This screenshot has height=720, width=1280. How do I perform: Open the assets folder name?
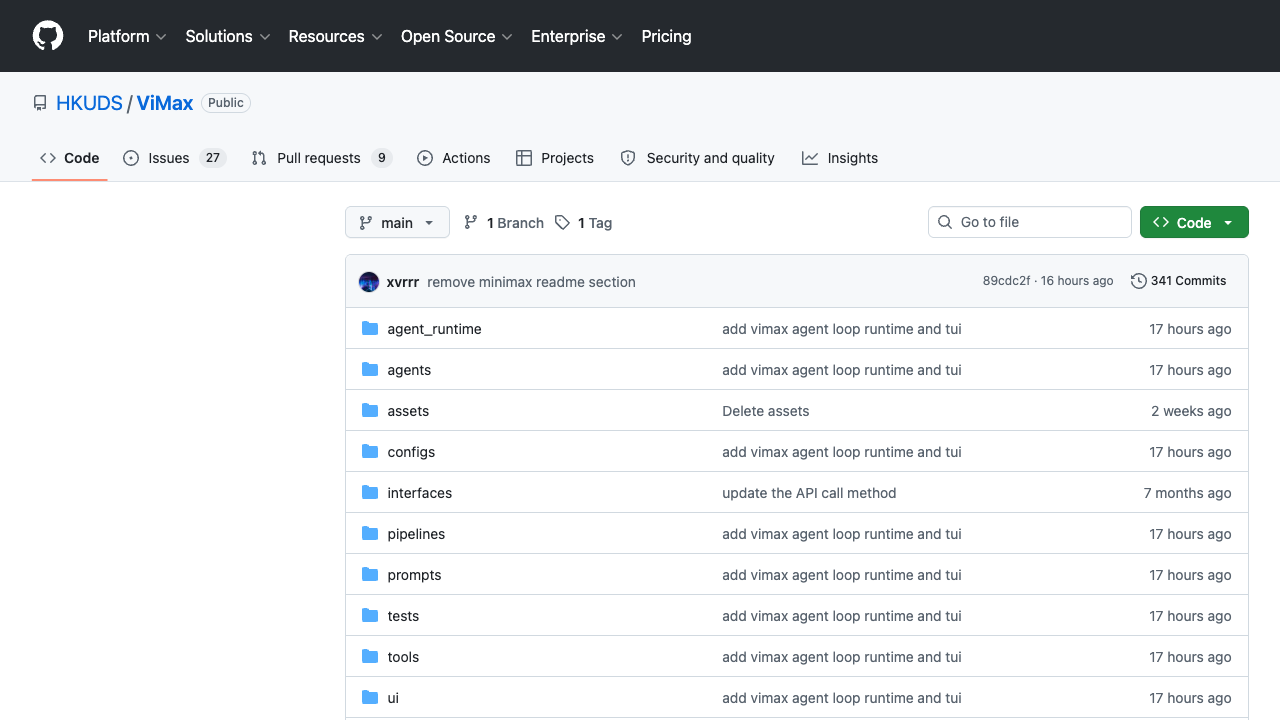[408, 411]
